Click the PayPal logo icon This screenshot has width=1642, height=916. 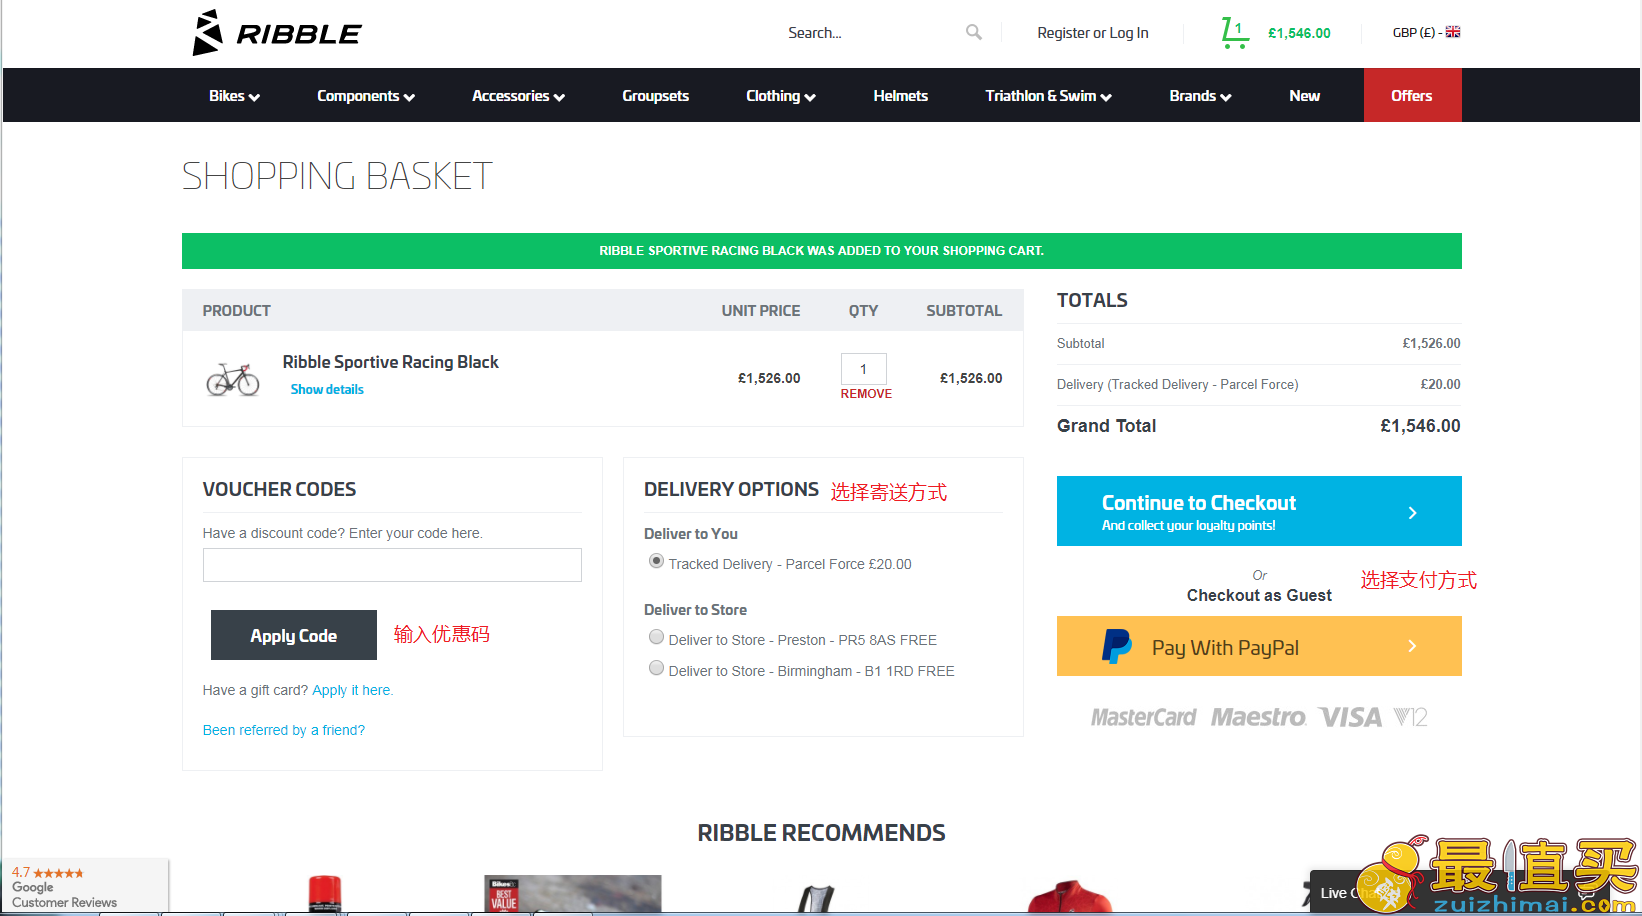(1116, 646)
